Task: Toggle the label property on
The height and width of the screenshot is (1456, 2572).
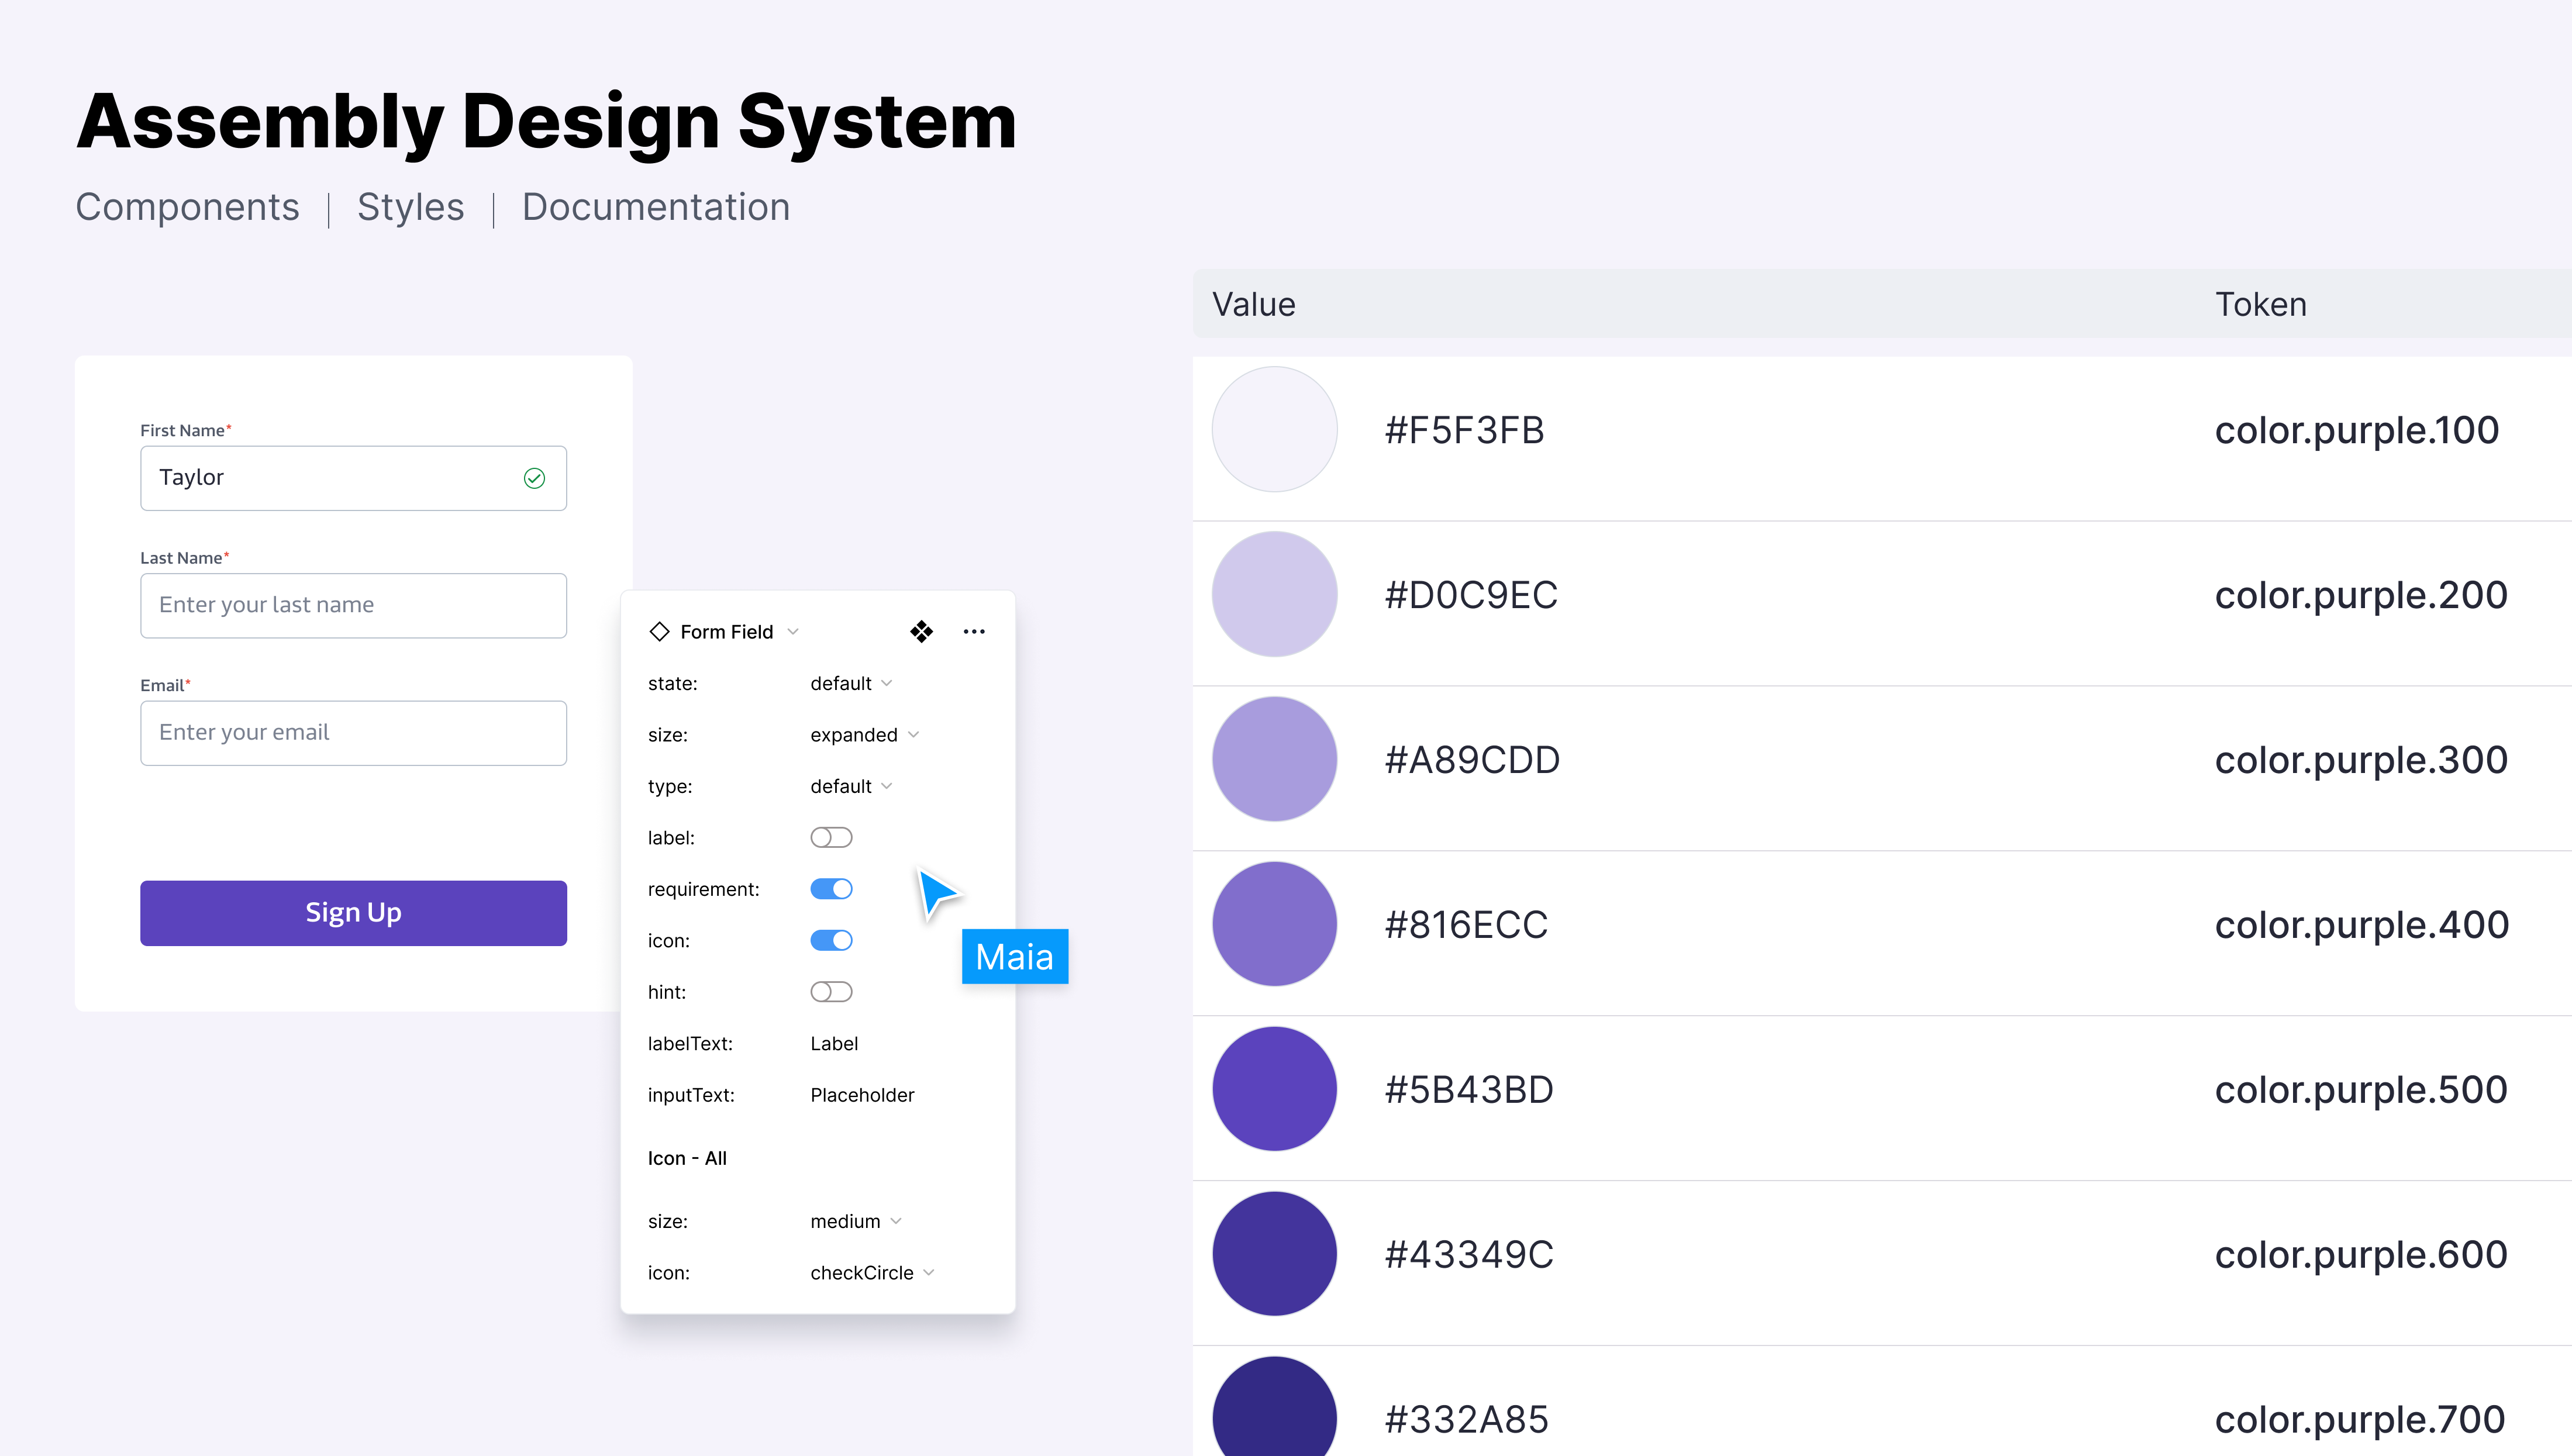Action: pos(831,837)
